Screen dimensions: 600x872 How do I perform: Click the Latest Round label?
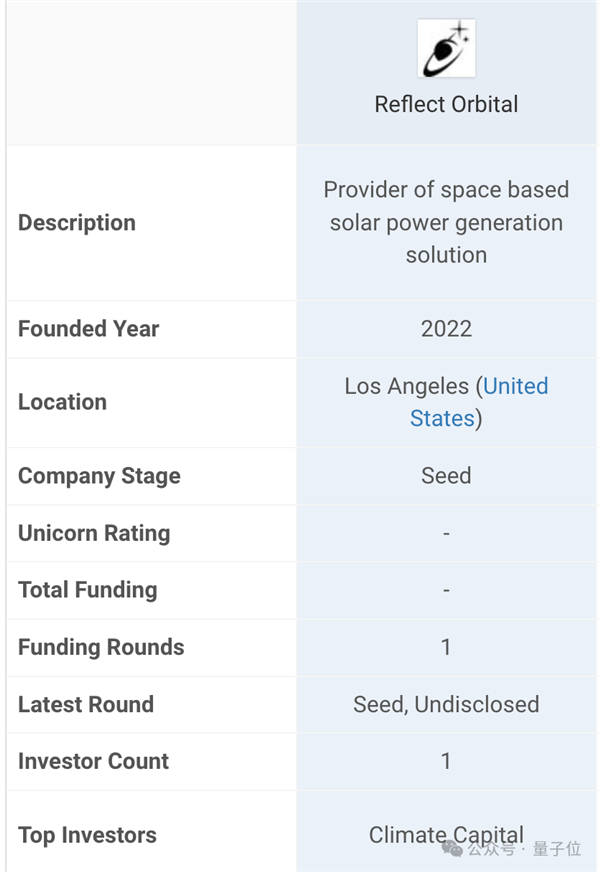86,704
